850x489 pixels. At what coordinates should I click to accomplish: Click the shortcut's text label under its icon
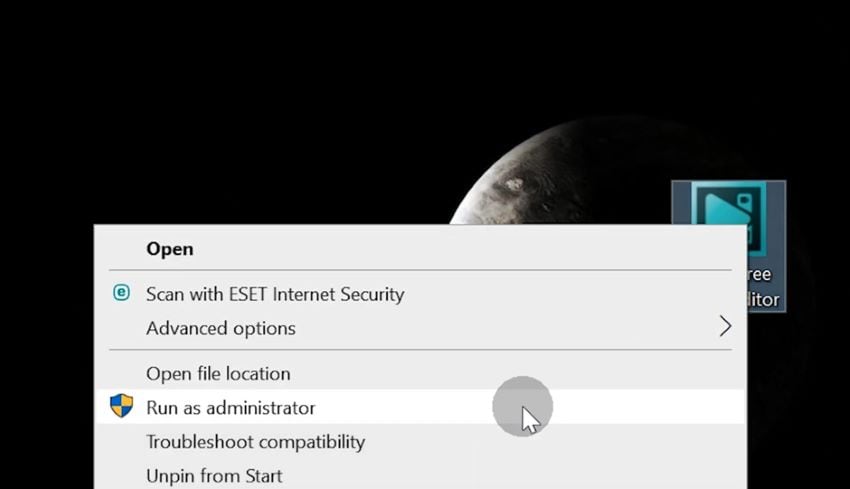763,287
